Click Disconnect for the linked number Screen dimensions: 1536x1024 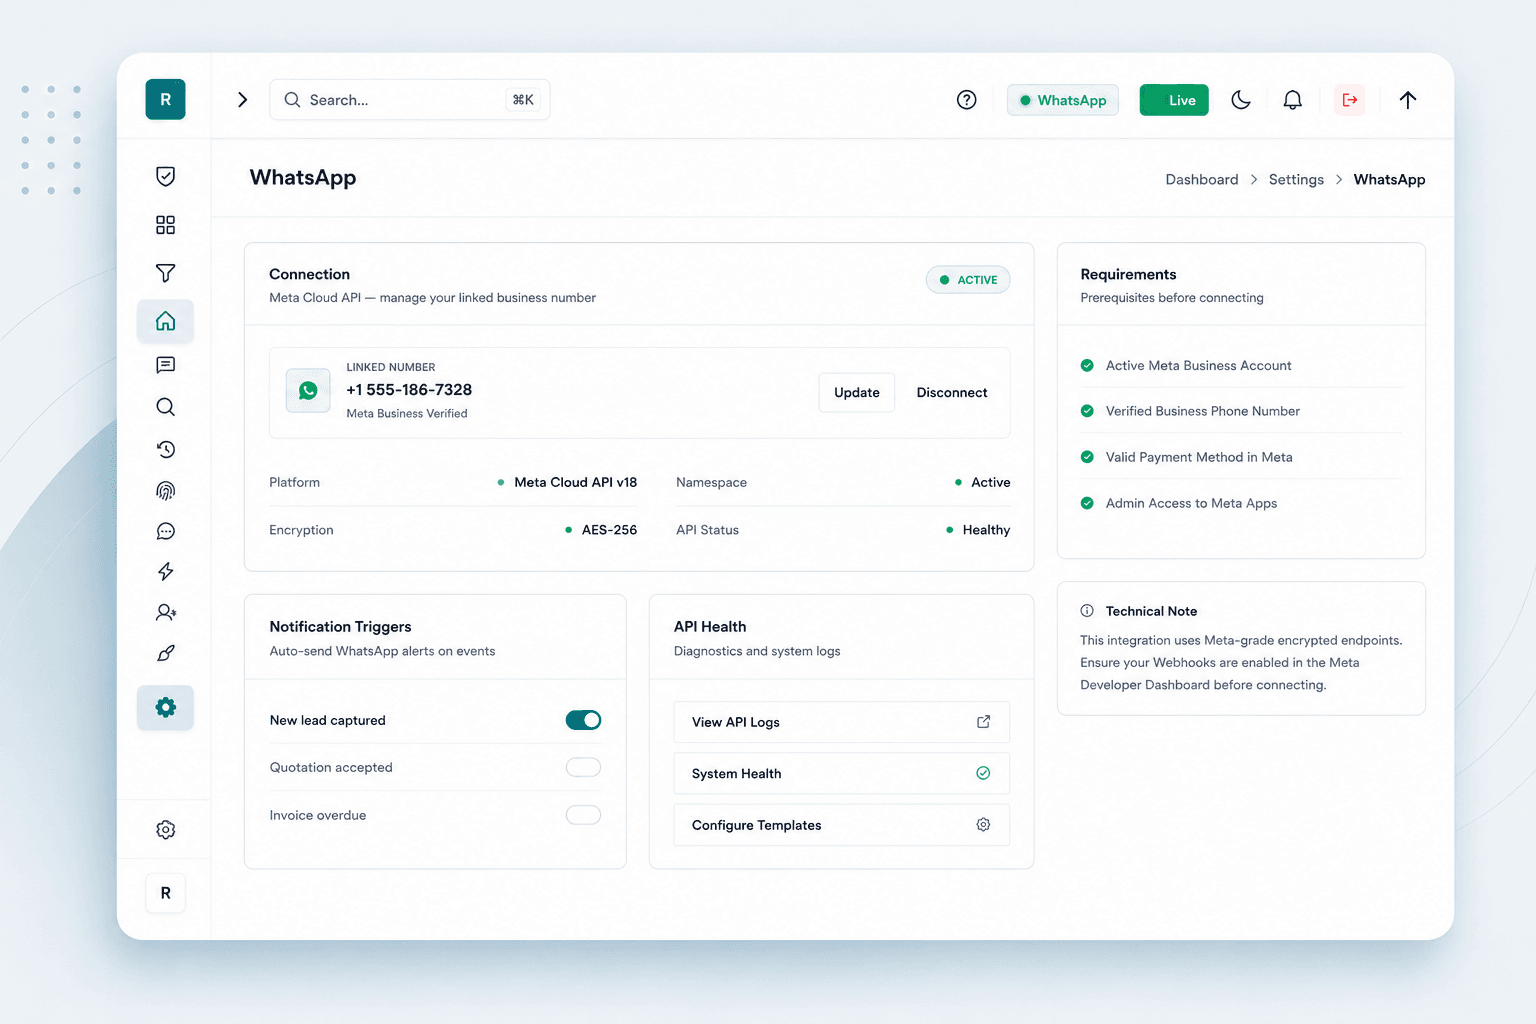coord(952,393)
